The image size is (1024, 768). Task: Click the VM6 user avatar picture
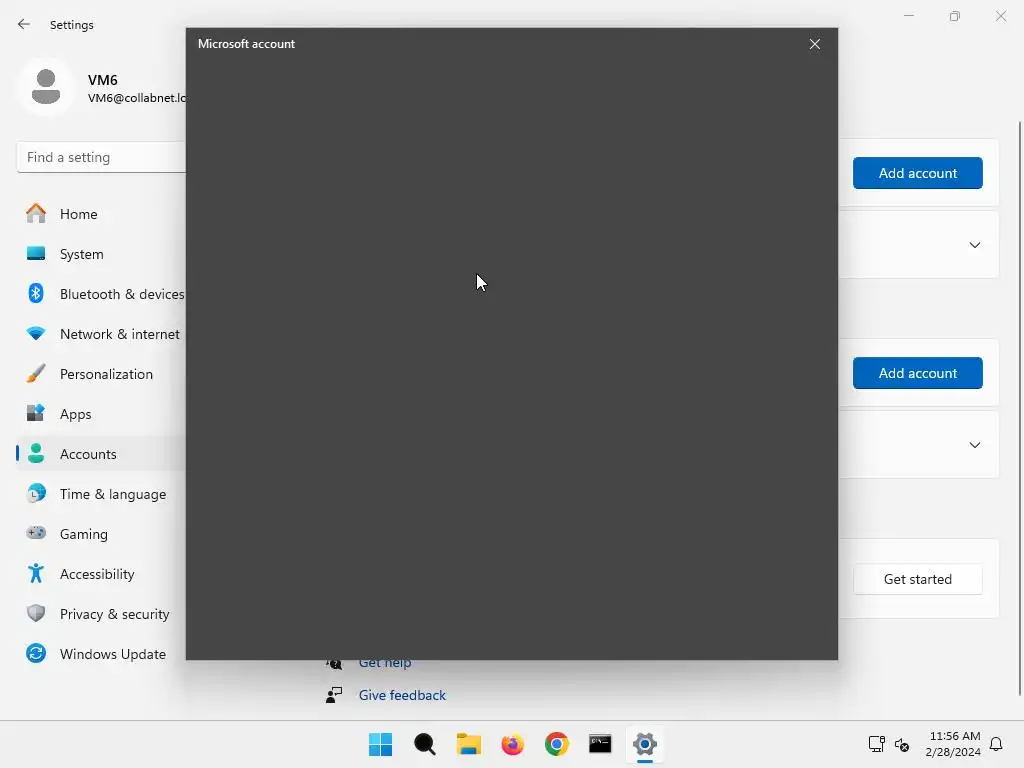tap(46, 87)
